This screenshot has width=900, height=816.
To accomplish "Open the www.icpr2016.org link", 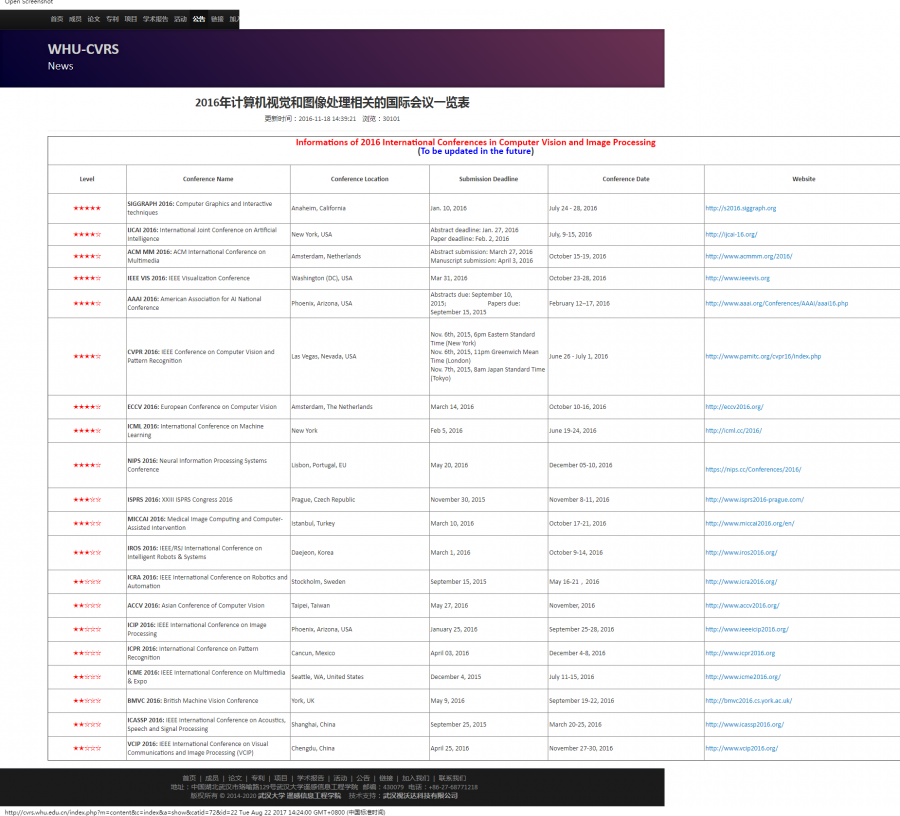I will (x=740, y=653).
